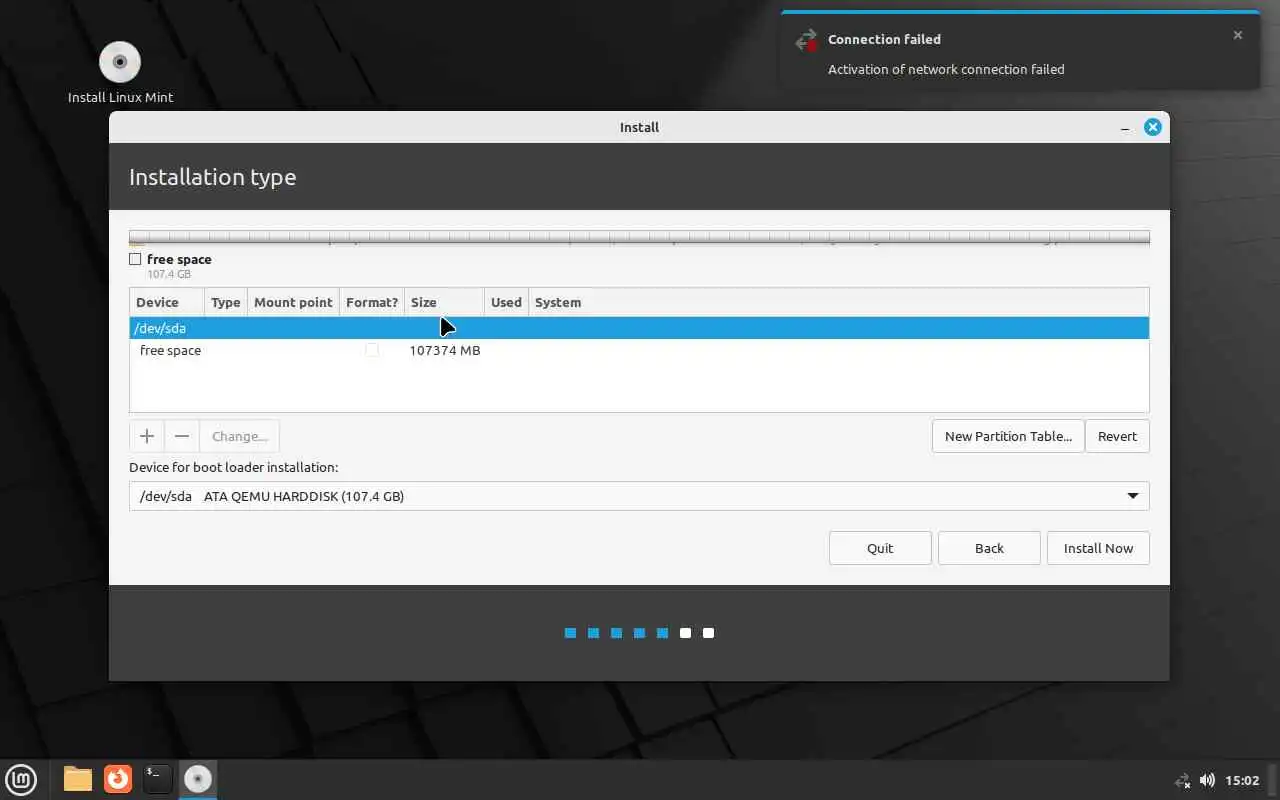Click the free space legend checkbox
The height and width of the screenshot is (800, 1280).
[135, 259]
